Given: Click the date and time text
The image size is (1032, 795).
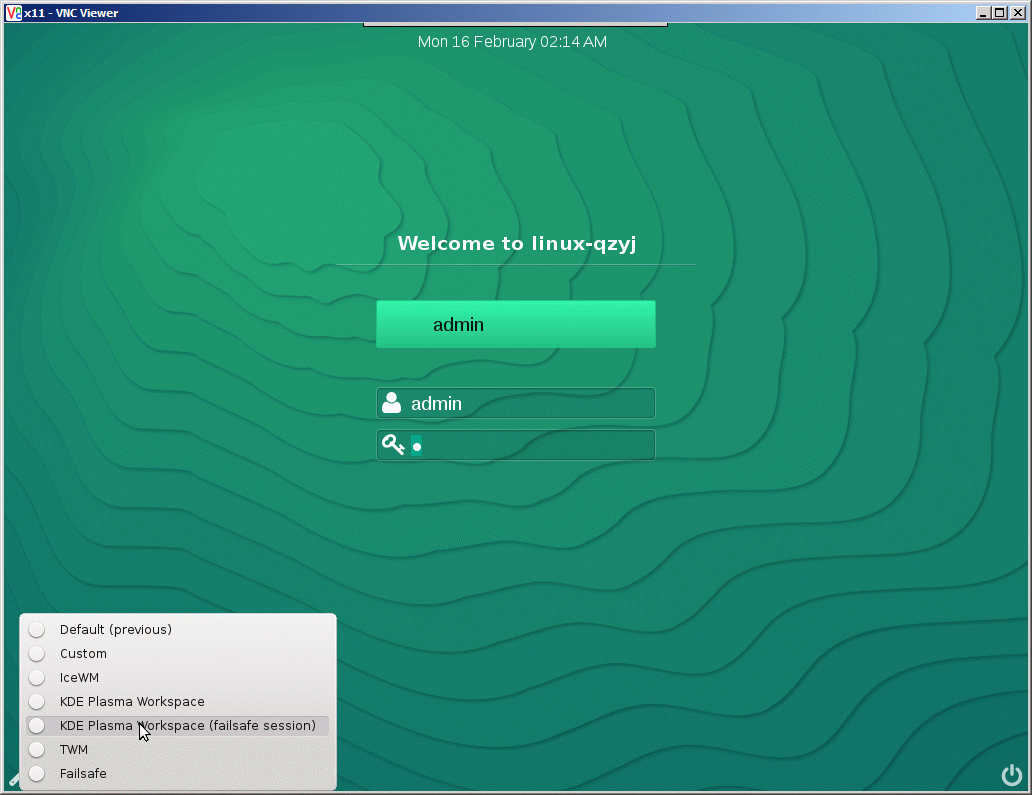Looking at the screenshot, I should 512,41.
